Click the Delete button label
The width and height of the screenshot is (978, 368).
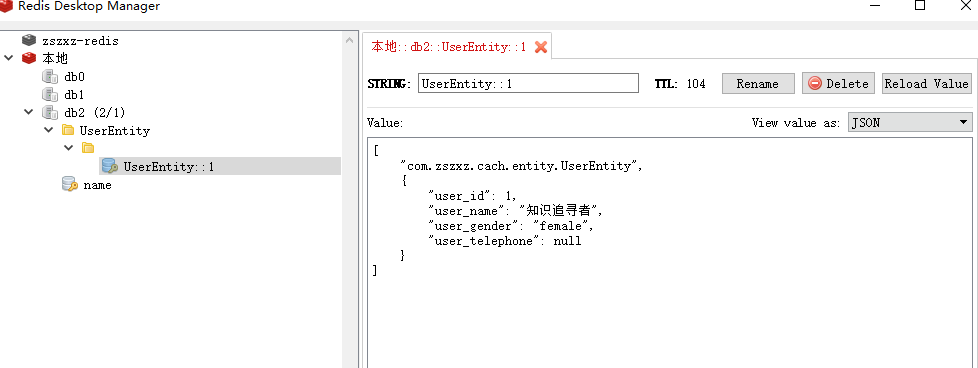(847, 84)
